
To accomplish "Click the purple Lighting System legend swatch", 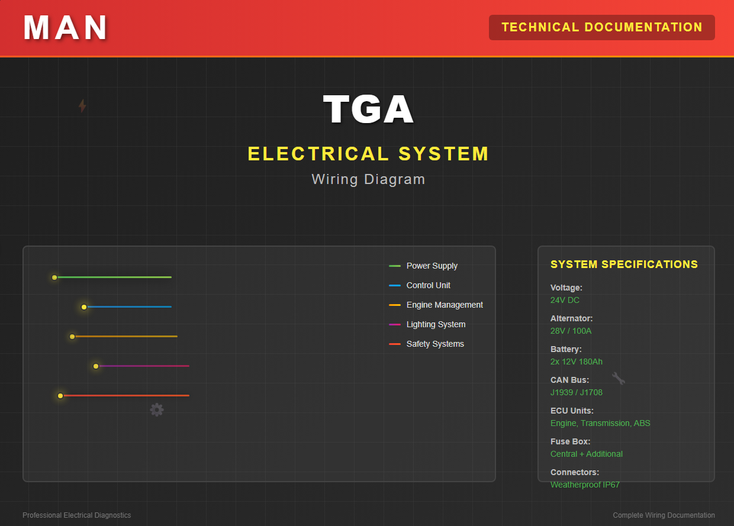I will coord(395,324).
